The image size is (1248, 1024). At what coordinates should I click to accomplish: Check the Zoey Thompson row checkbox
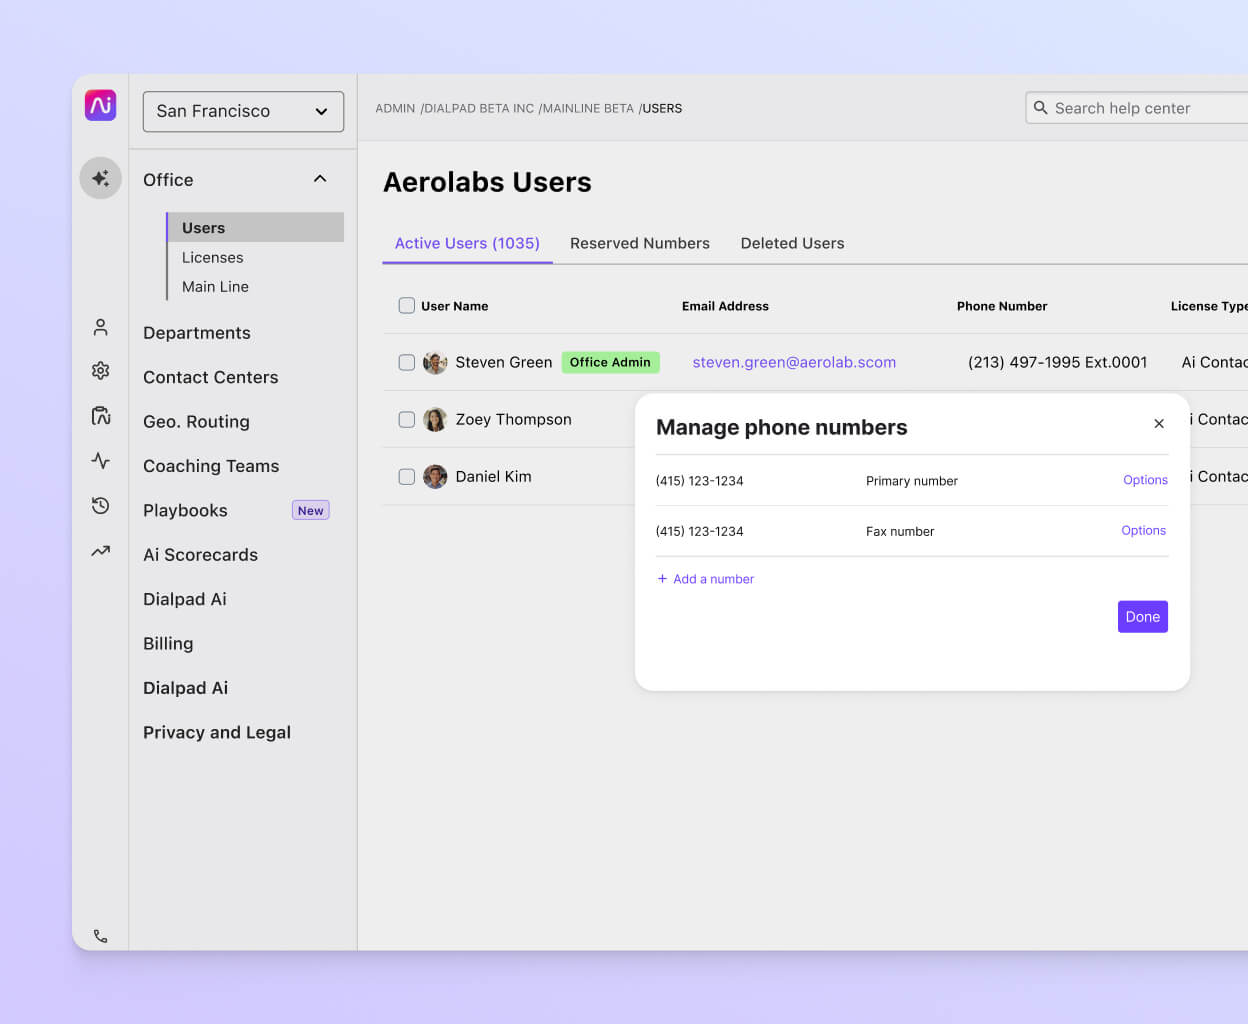[406, 419]
